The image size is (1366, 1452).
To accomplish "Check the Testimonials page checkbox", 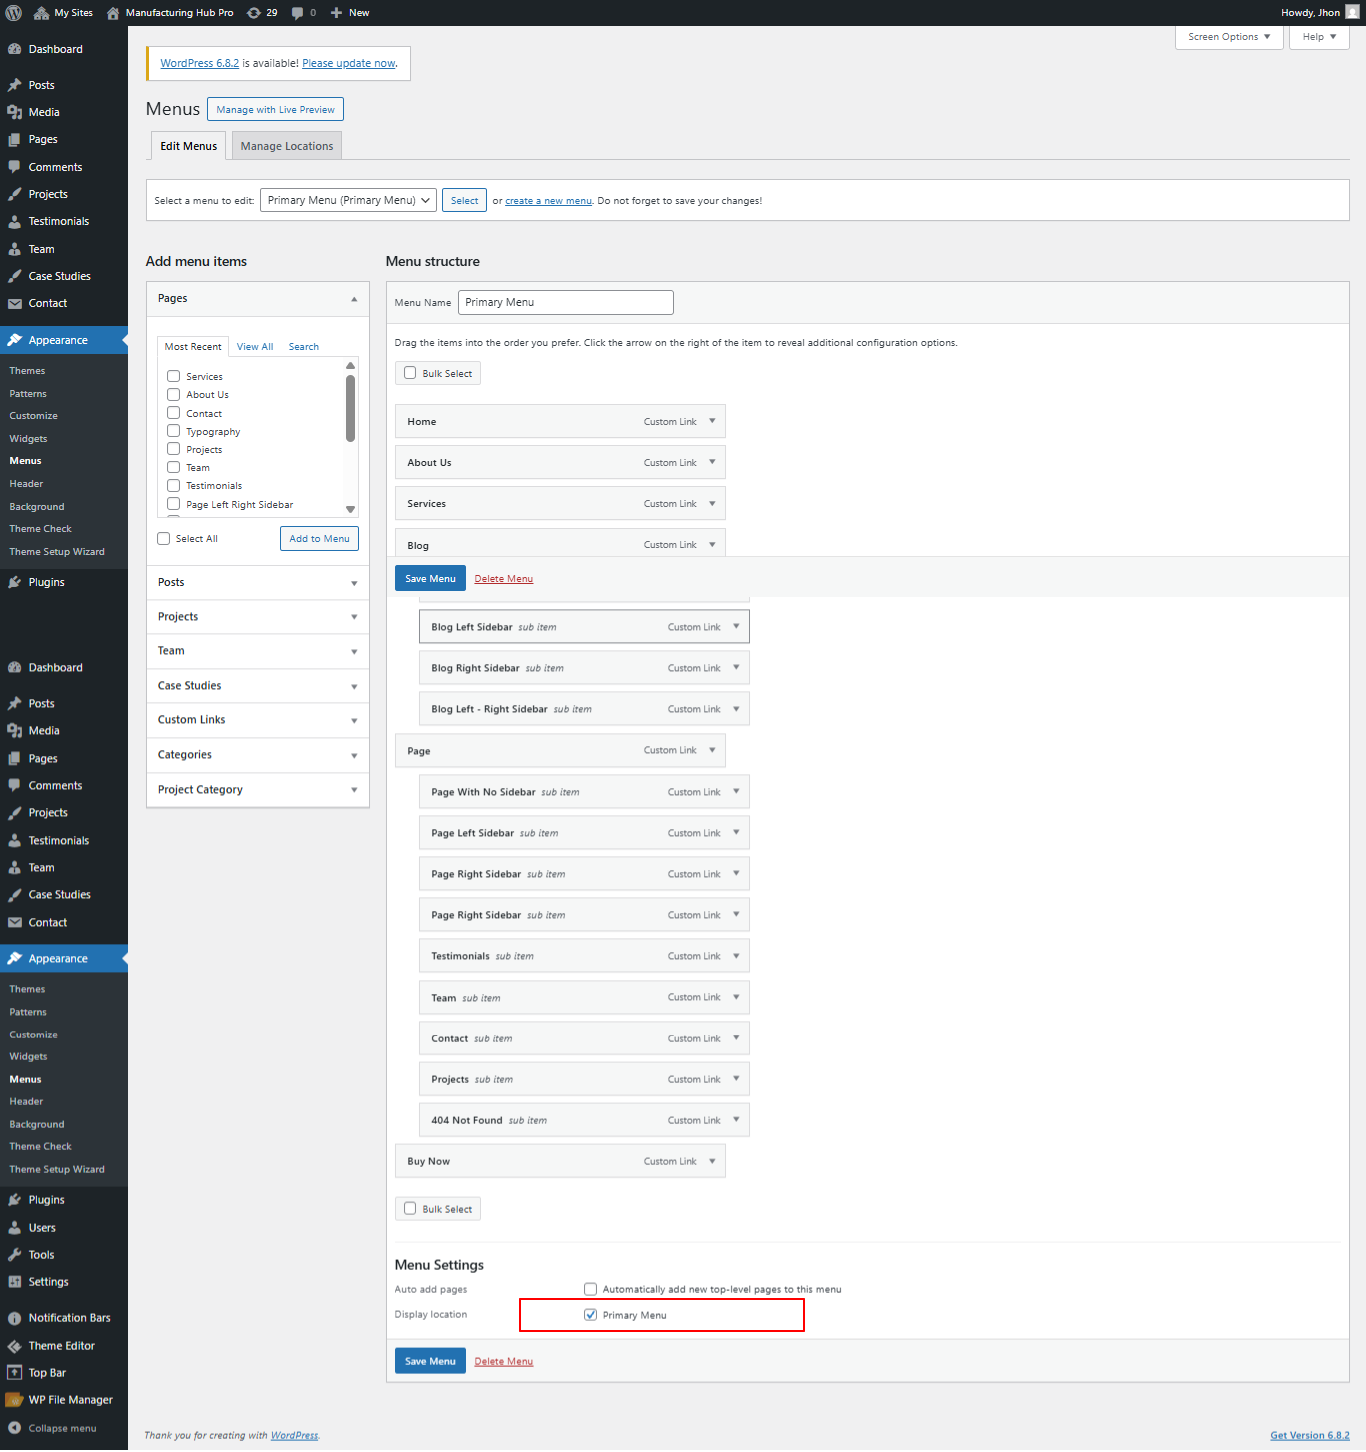I will pyautogui.click(x=173, y=485).
